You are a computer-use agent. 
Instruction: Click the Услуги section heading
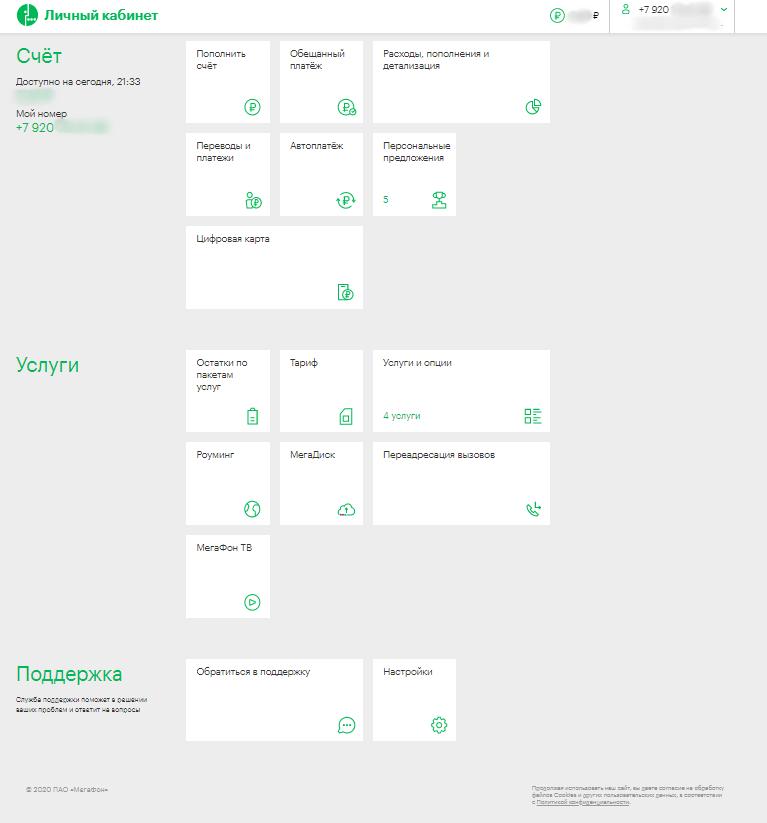click(47, 365)
